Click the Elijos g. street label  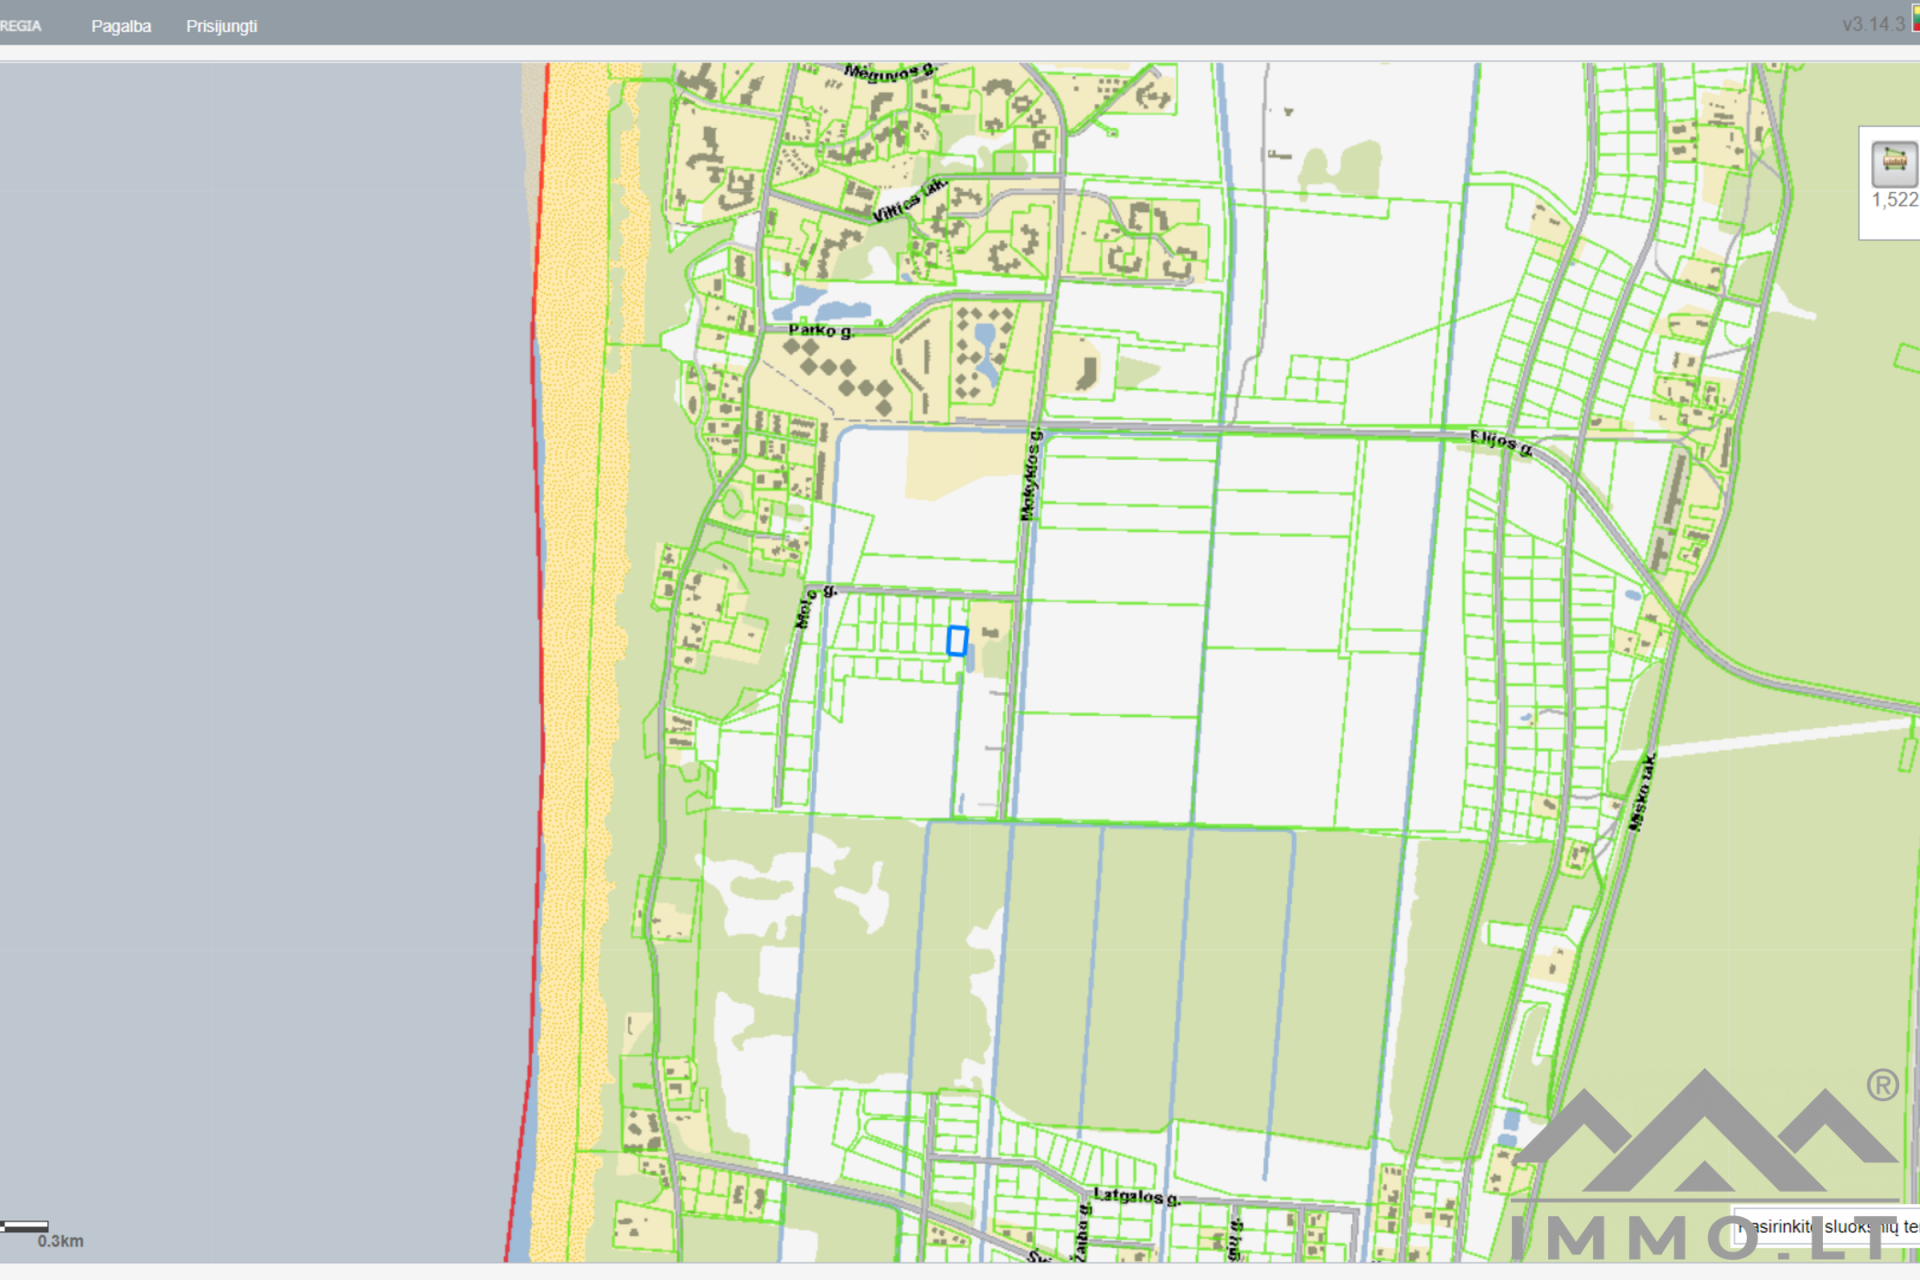1500,441
